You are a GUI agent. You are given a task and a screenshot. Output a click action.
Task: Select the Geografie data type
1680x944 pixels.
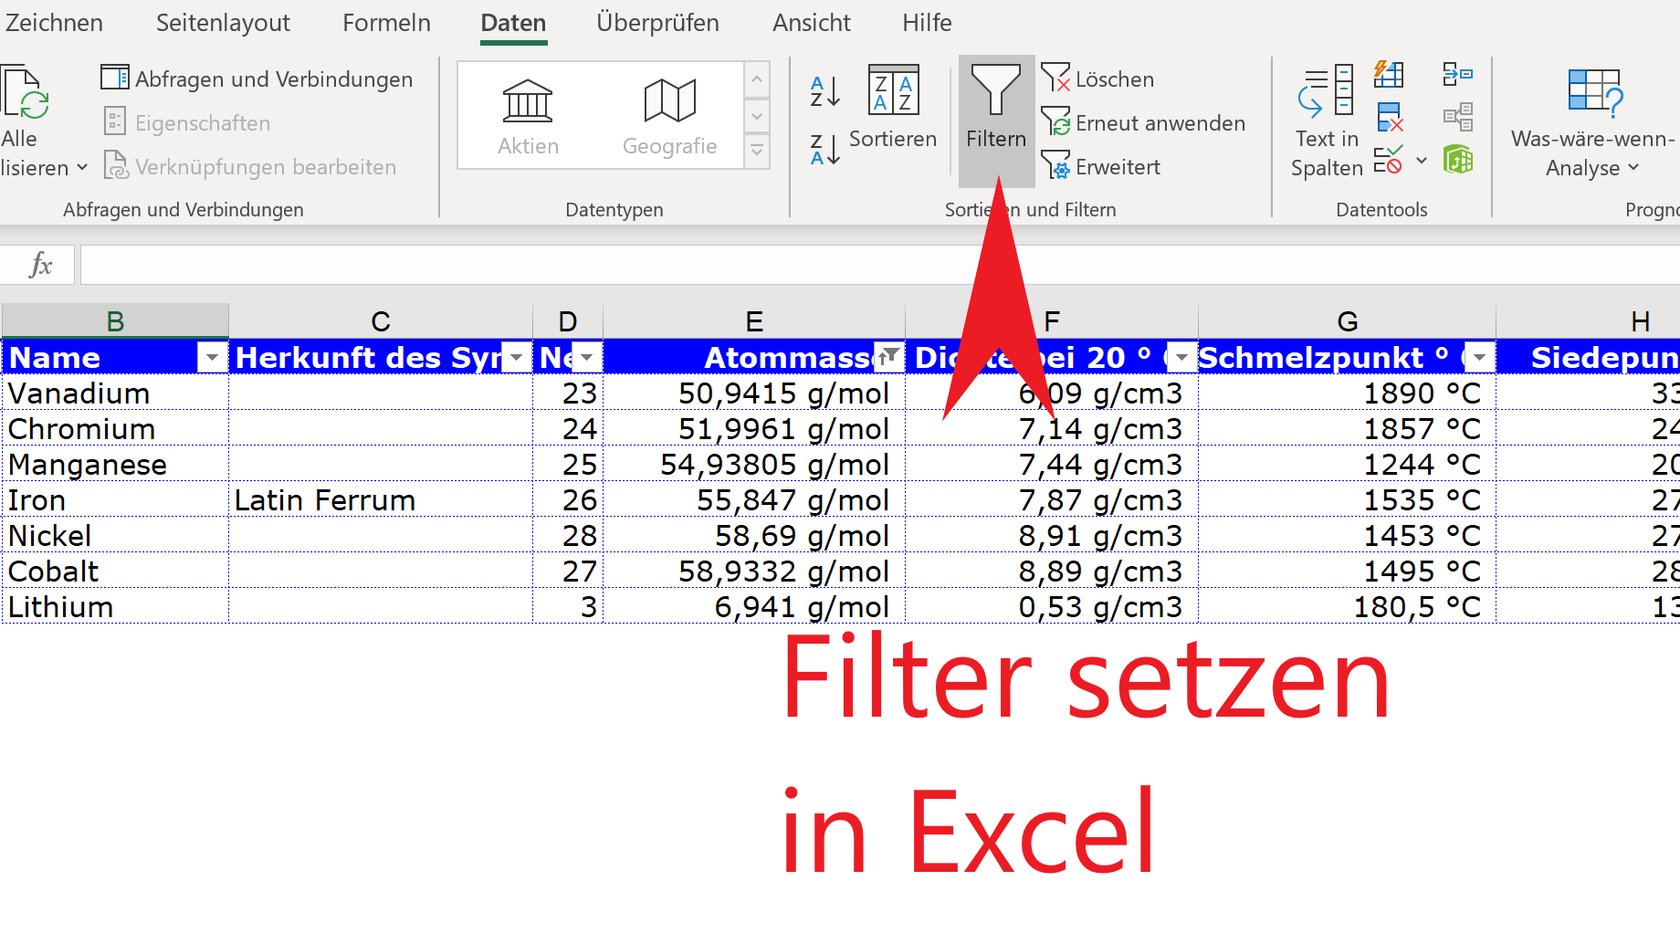[x=669, y=117]
